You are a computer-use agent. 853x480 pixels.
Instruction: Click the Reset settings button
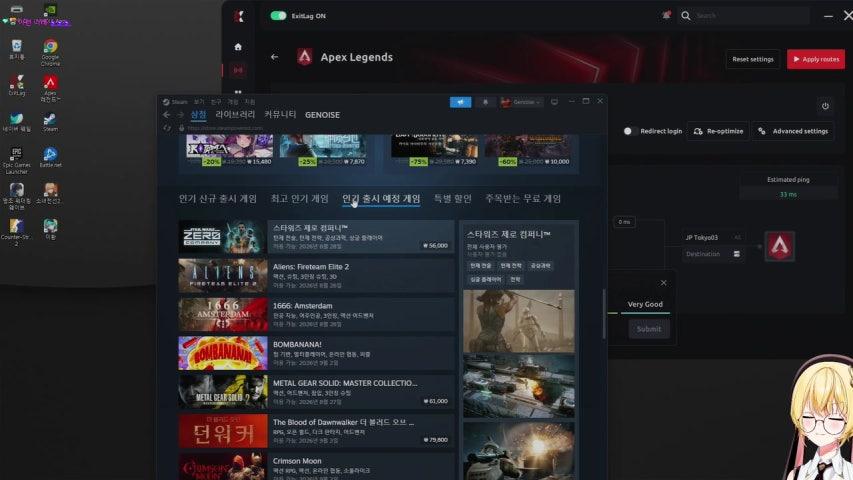(752, 59)
